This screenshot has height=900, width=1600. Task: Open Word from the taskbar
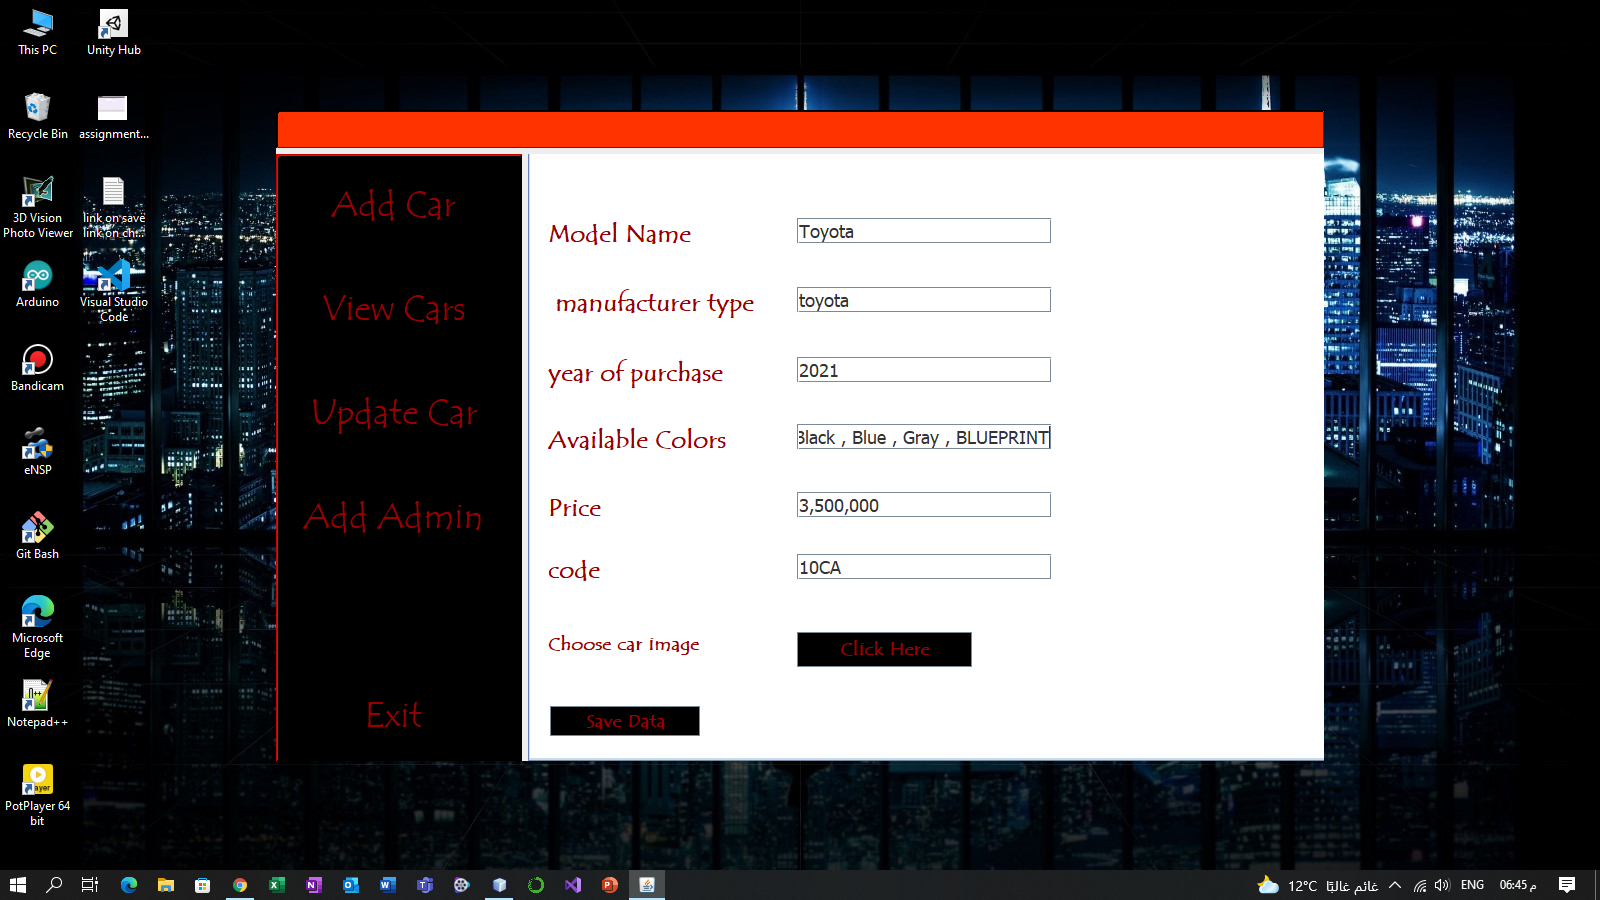pyautogui.click(x=388, y=885)
